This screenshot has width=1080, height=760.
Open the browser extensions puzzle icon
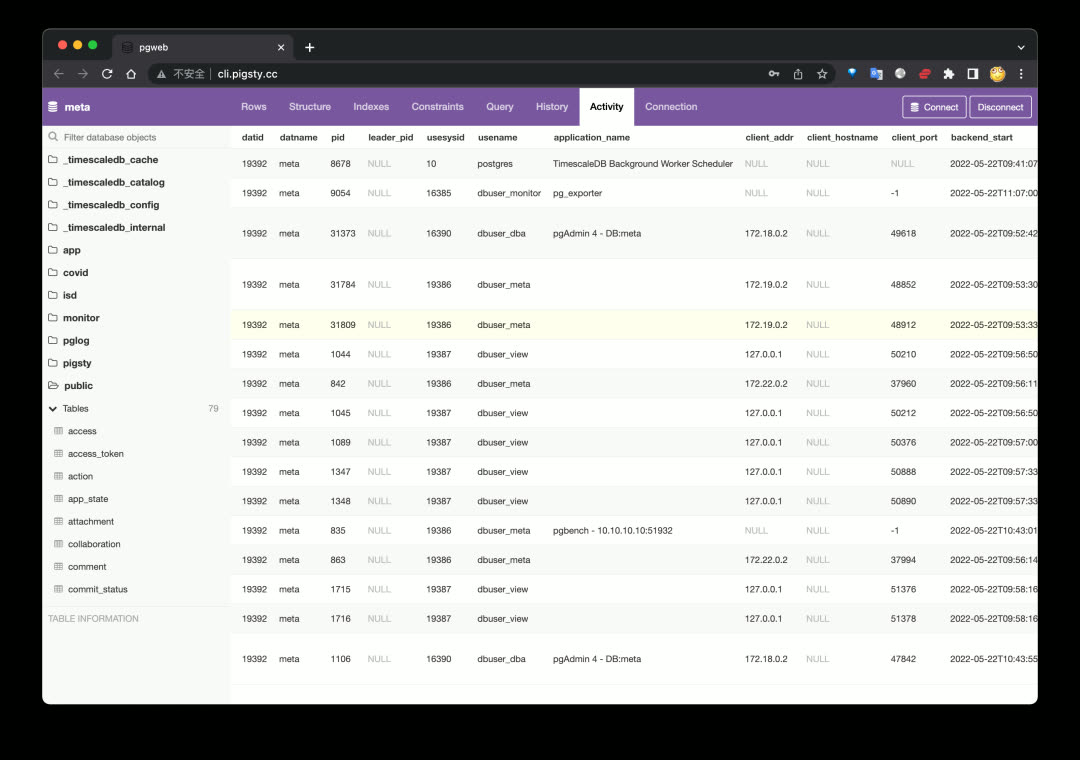click(x=949, y=74)
